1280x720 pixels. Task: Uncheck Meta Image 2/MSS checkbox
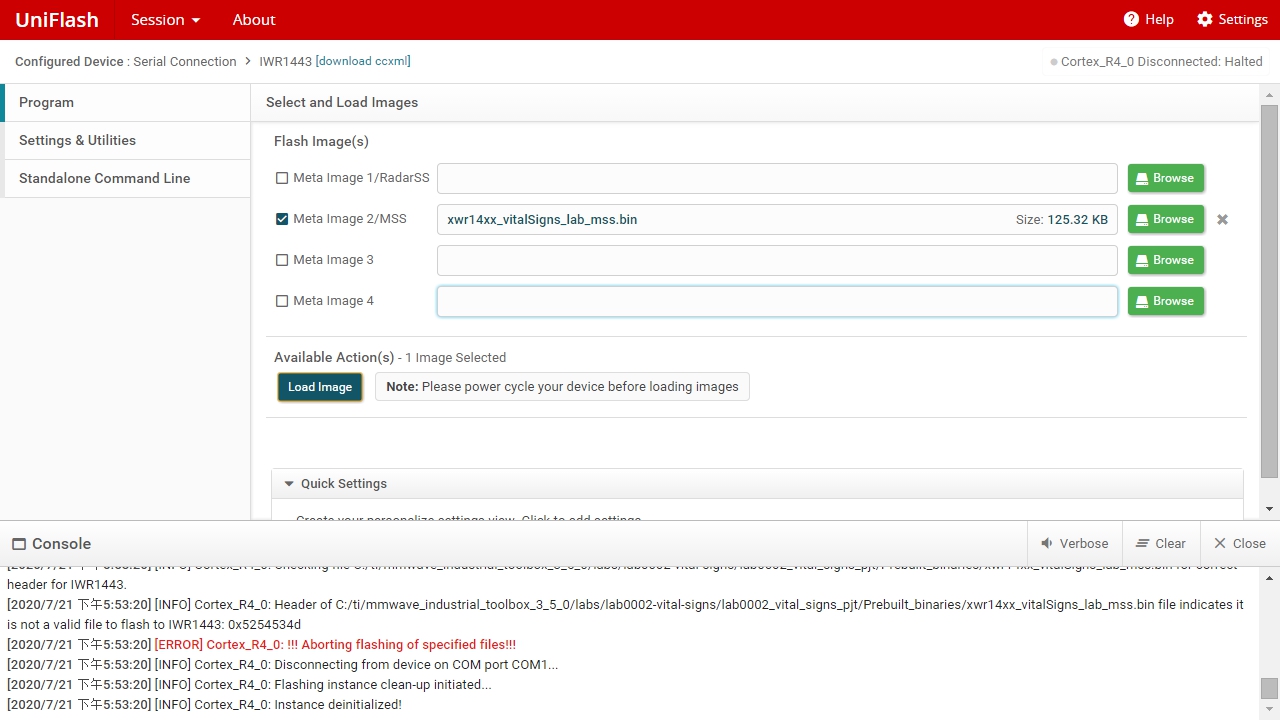coord(282,219)
